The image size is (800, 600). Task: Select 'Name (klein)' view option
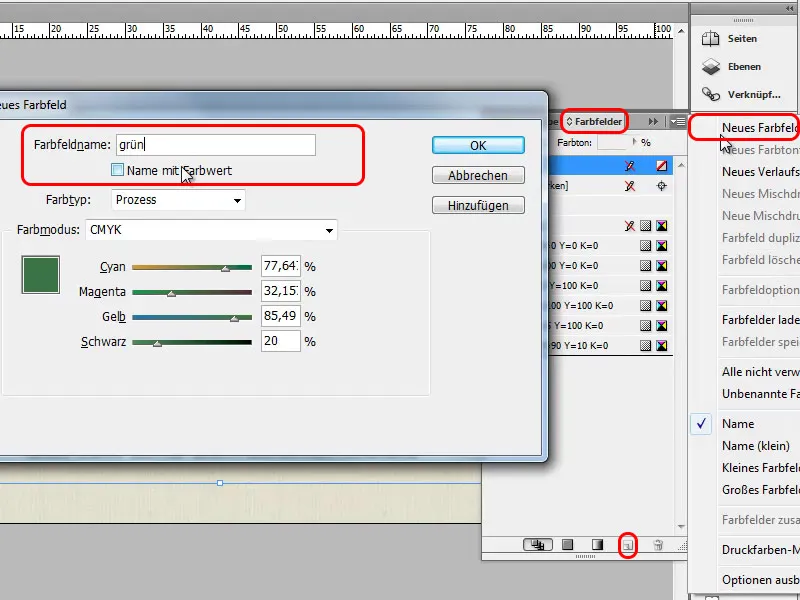pyautogui.click(x=756, y=446)
